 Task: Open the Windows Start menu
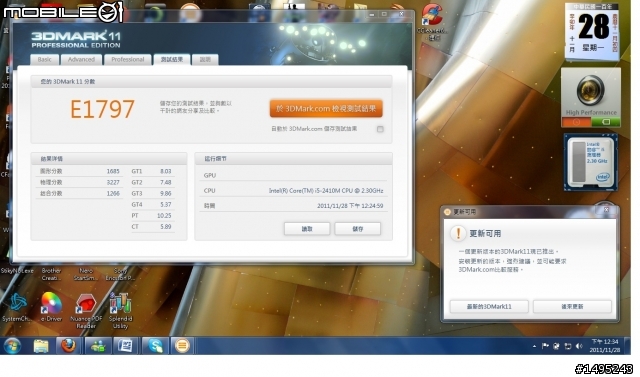pos(11,346)
